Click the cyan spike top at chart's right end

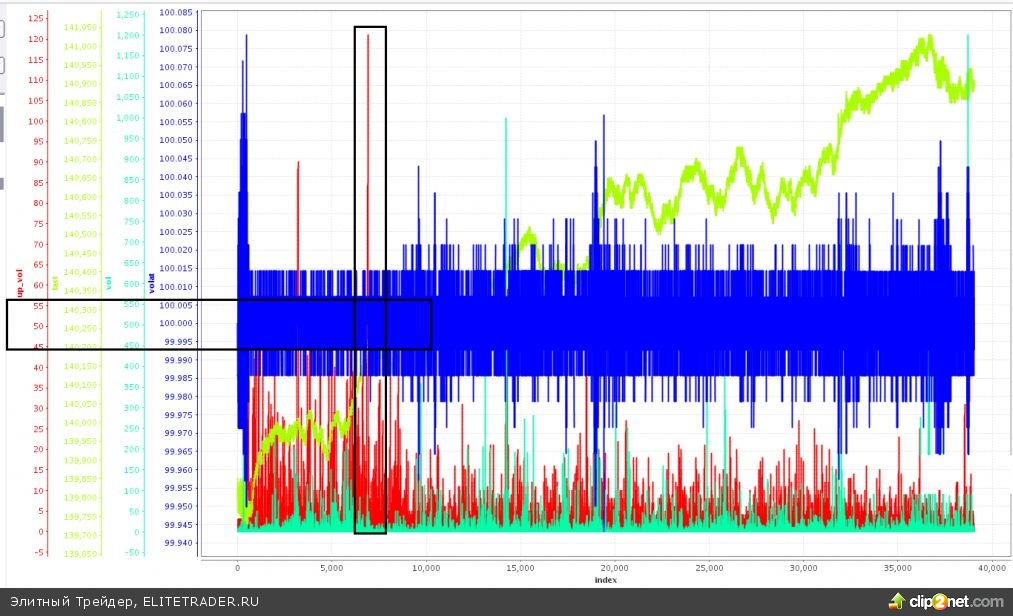click(968, 38)
